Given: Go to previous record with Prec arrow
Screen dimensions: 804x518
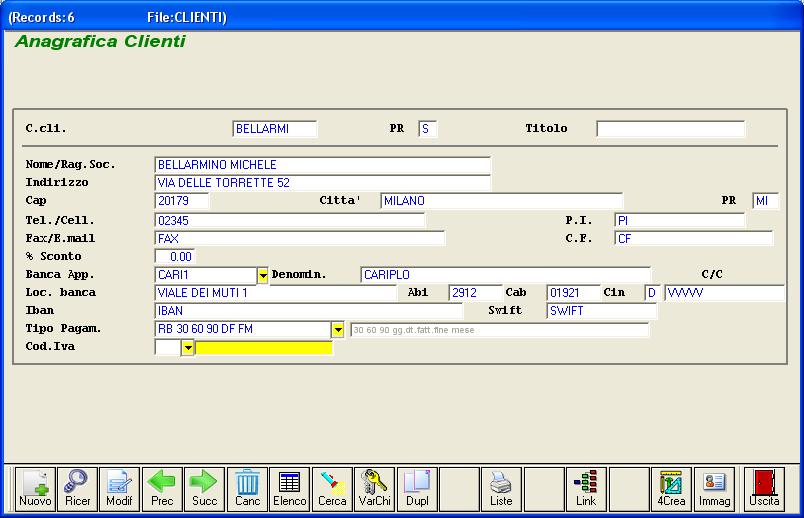Looking at the screenshot, I should click(x=162, y=489).
